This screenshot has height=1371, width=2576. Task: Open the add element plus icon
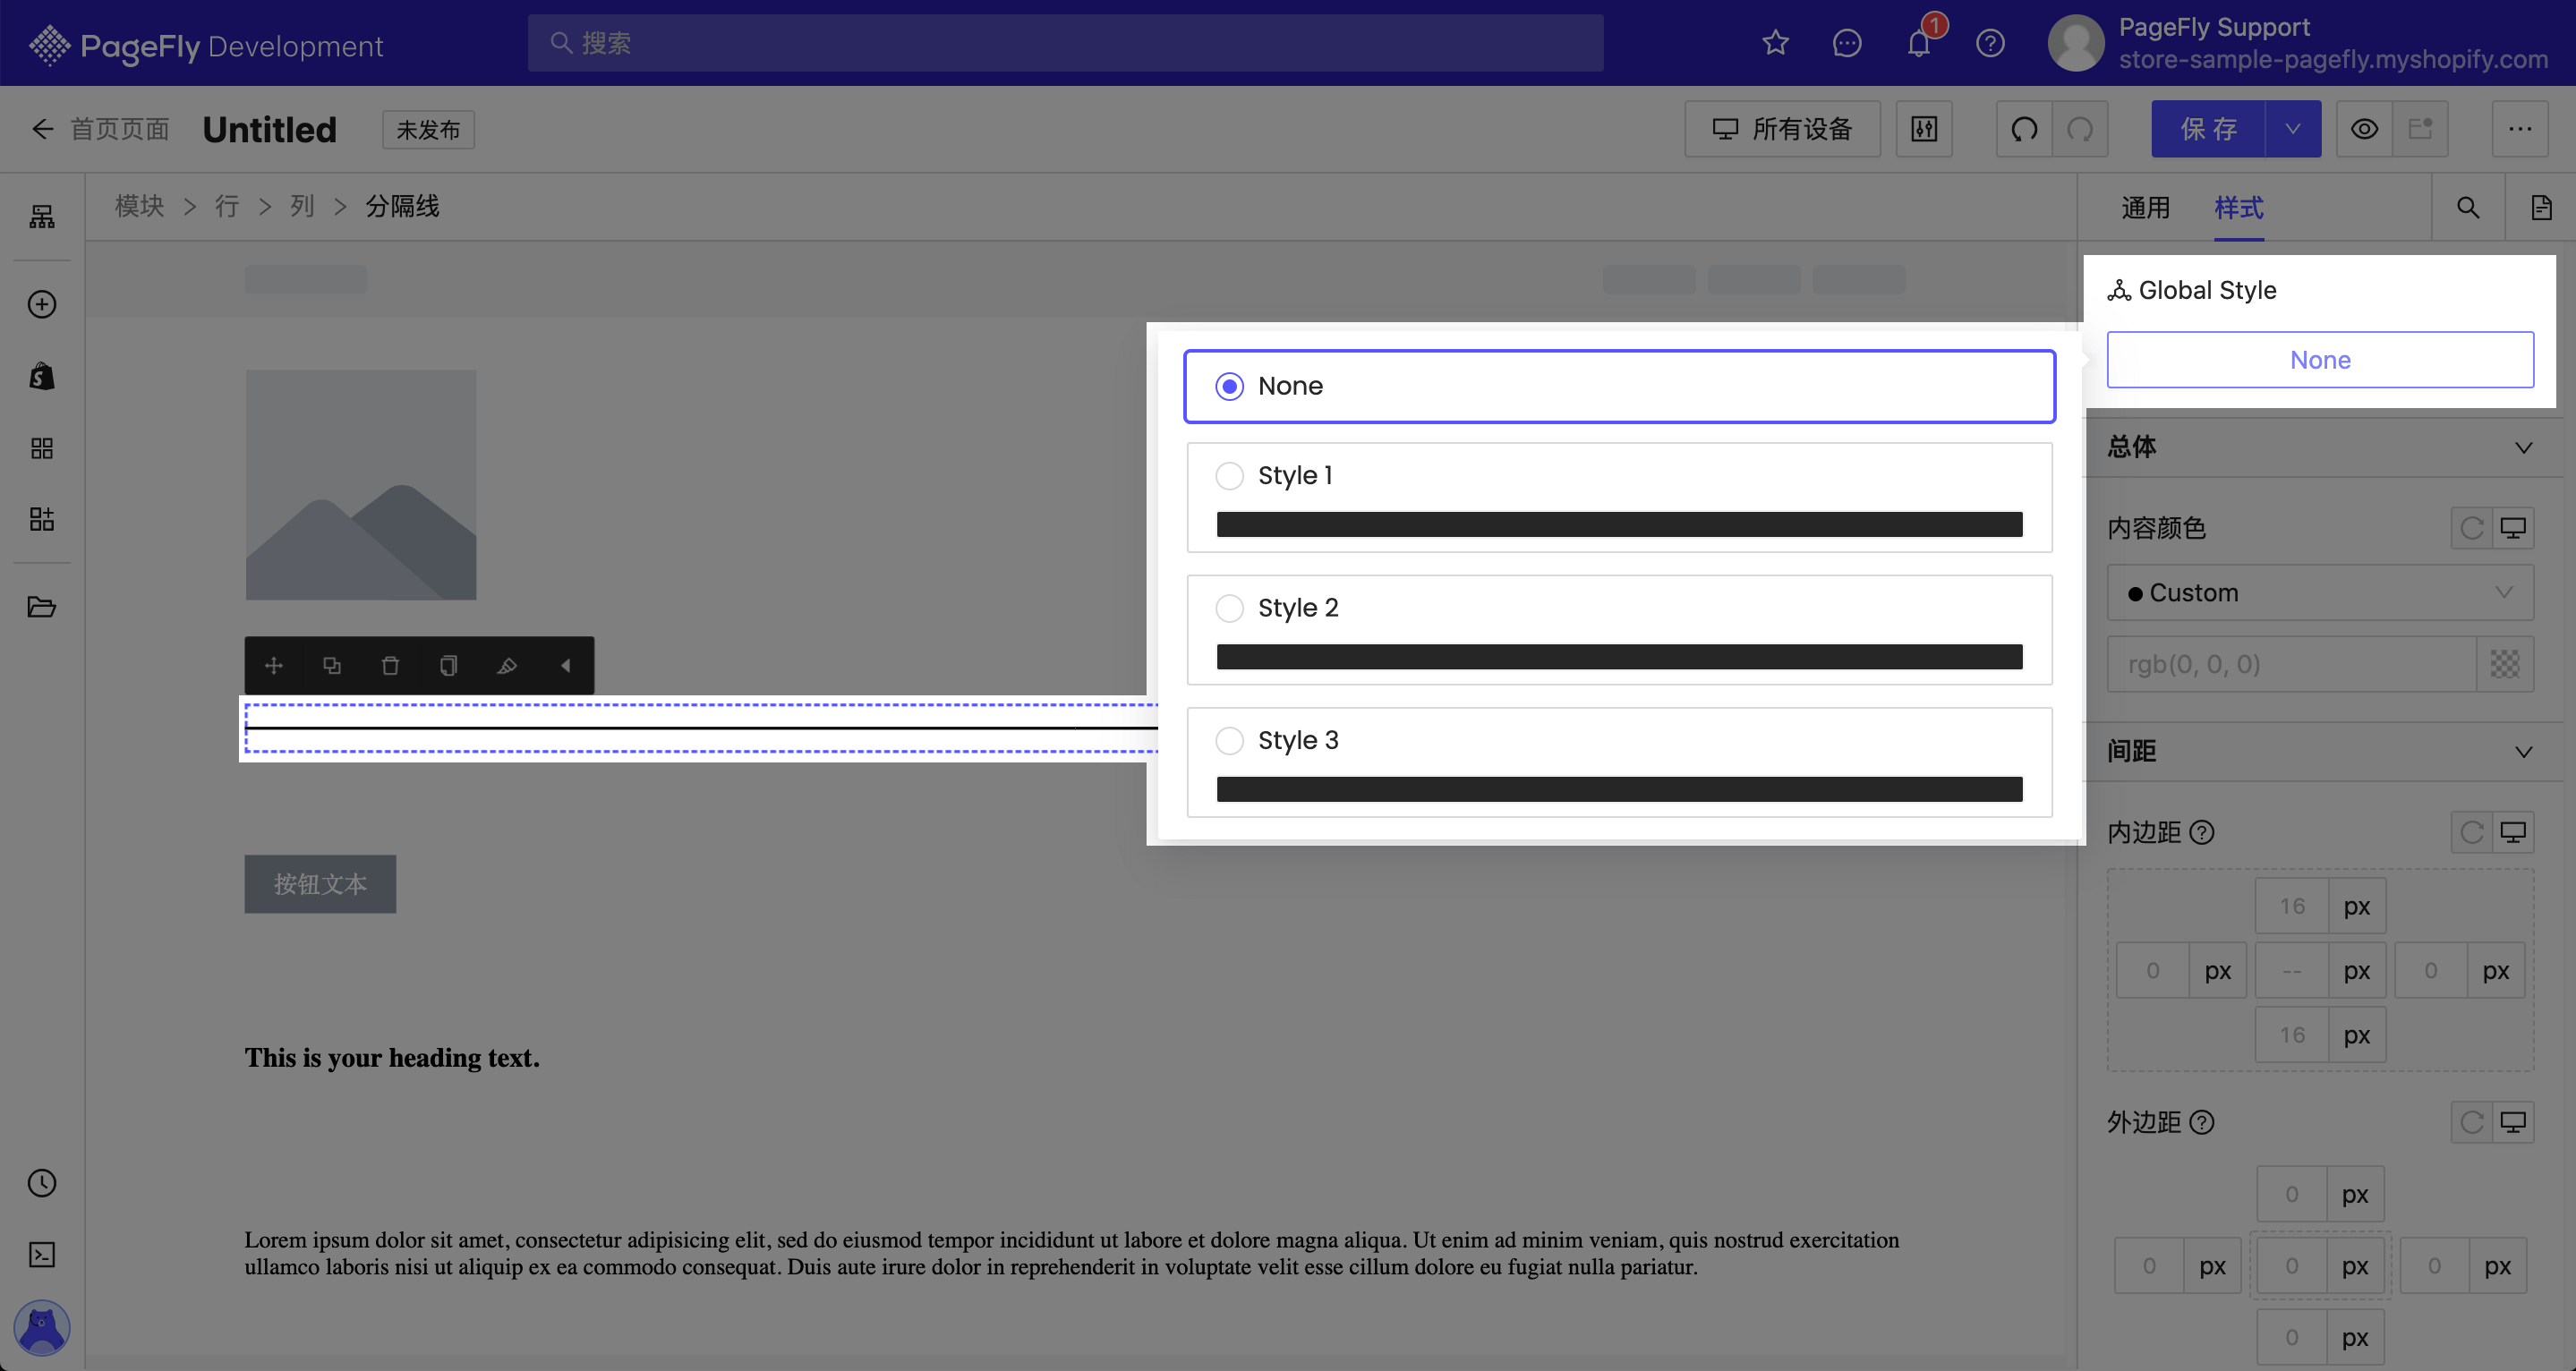pyautogui.click(x=42, y=304)
